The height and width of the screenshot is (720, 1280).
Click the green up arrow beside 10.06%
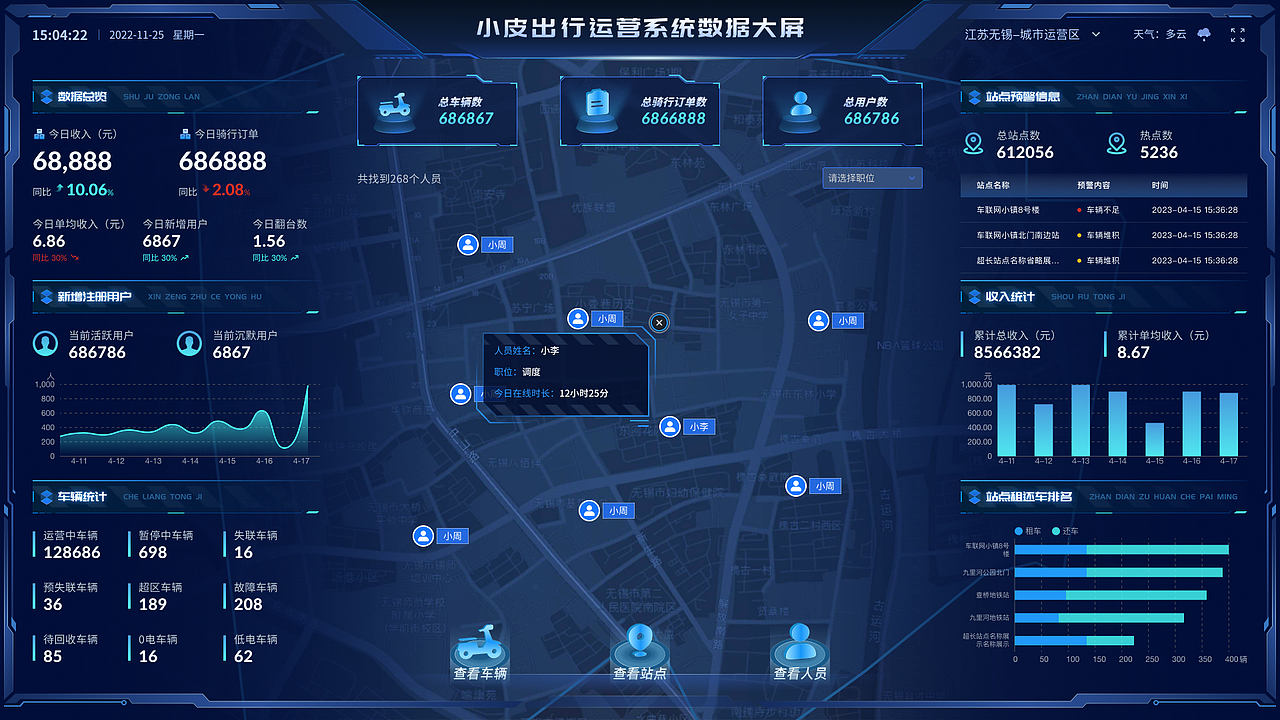point(59,189)
